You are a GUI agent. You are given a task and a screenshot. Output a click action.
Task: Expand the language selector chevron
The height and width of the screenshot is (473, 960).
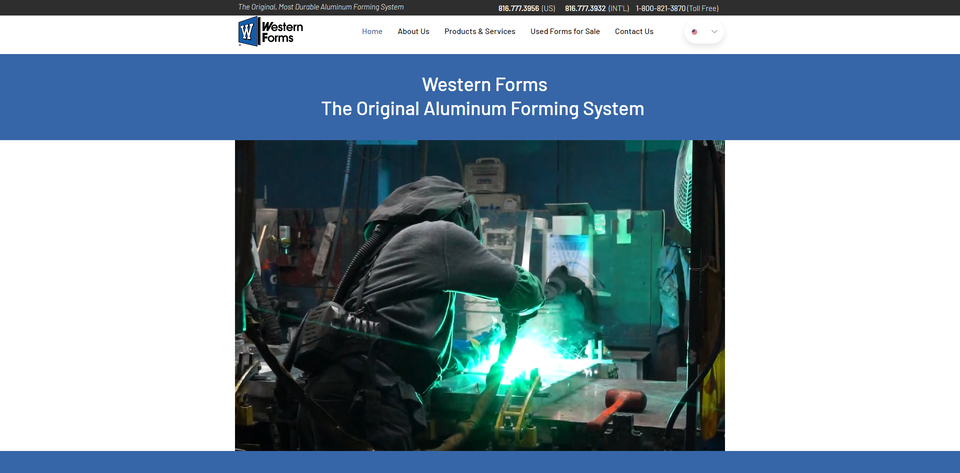coord(714,32)
